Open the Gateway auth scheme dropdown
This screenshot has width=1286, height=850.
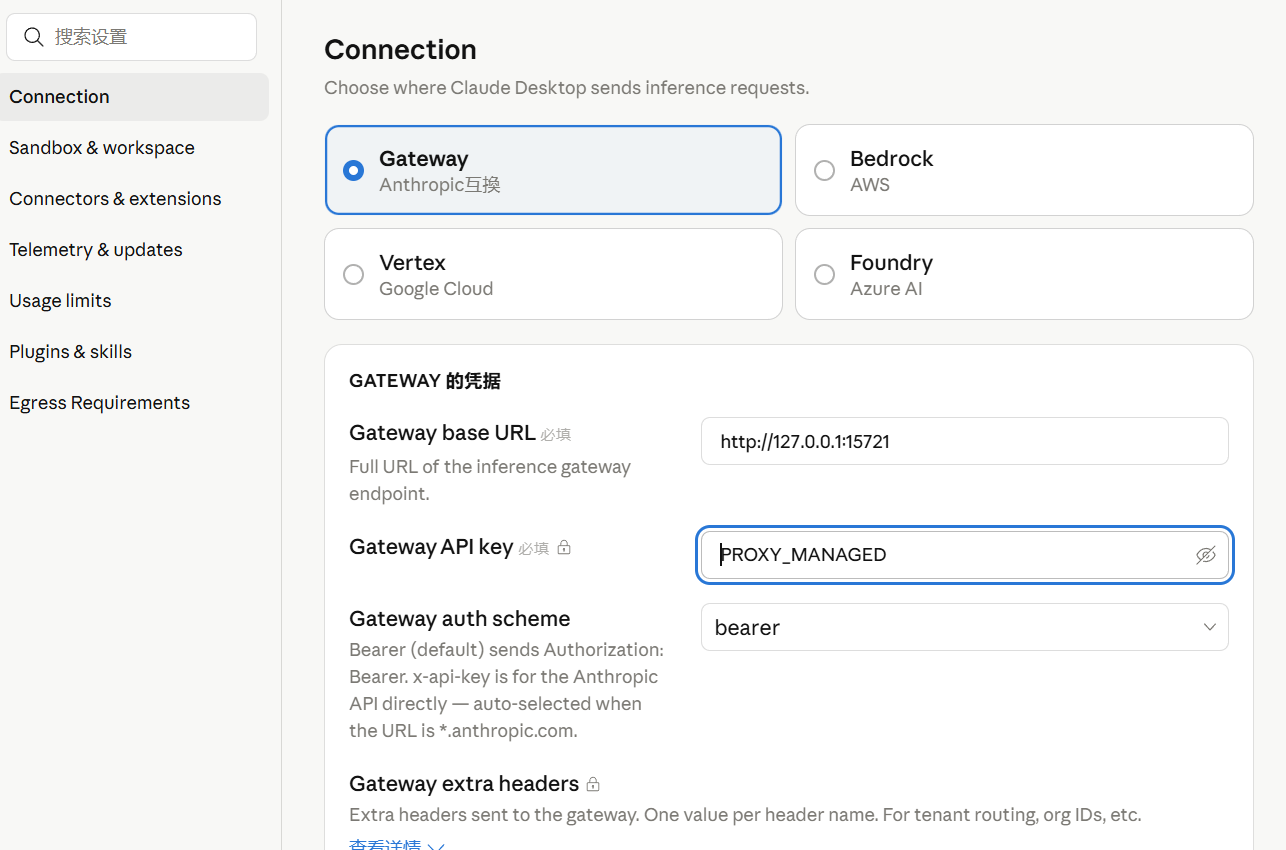tap(964, 627)
